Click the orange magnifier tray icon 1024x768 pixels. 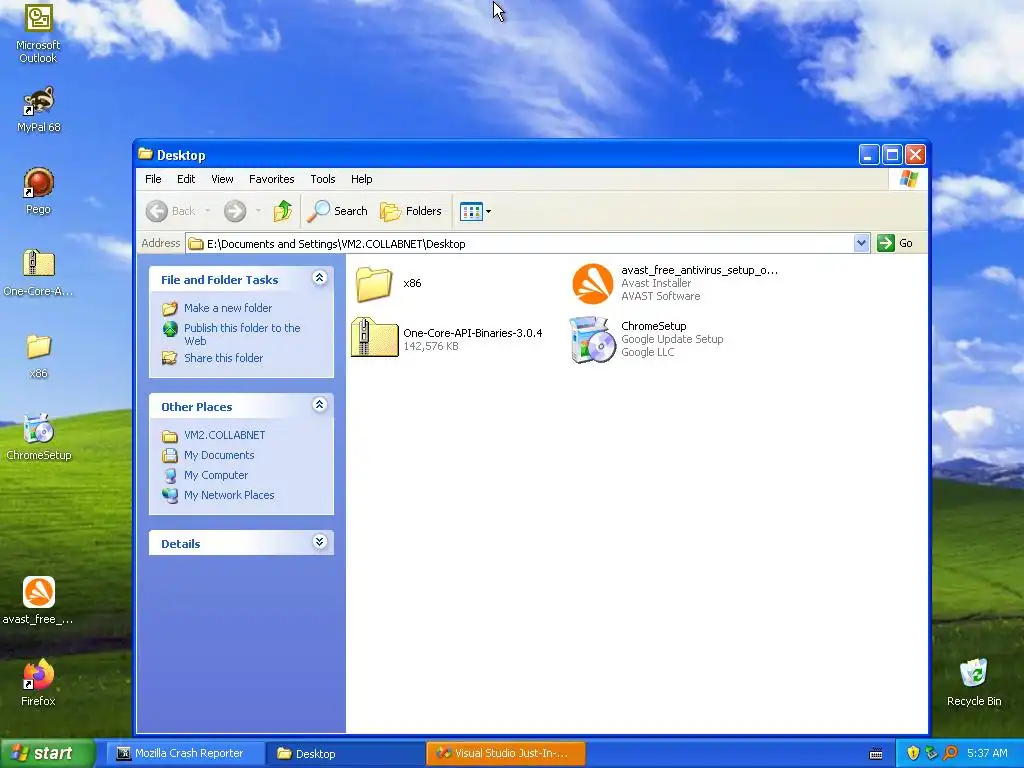tap(950, 754)
